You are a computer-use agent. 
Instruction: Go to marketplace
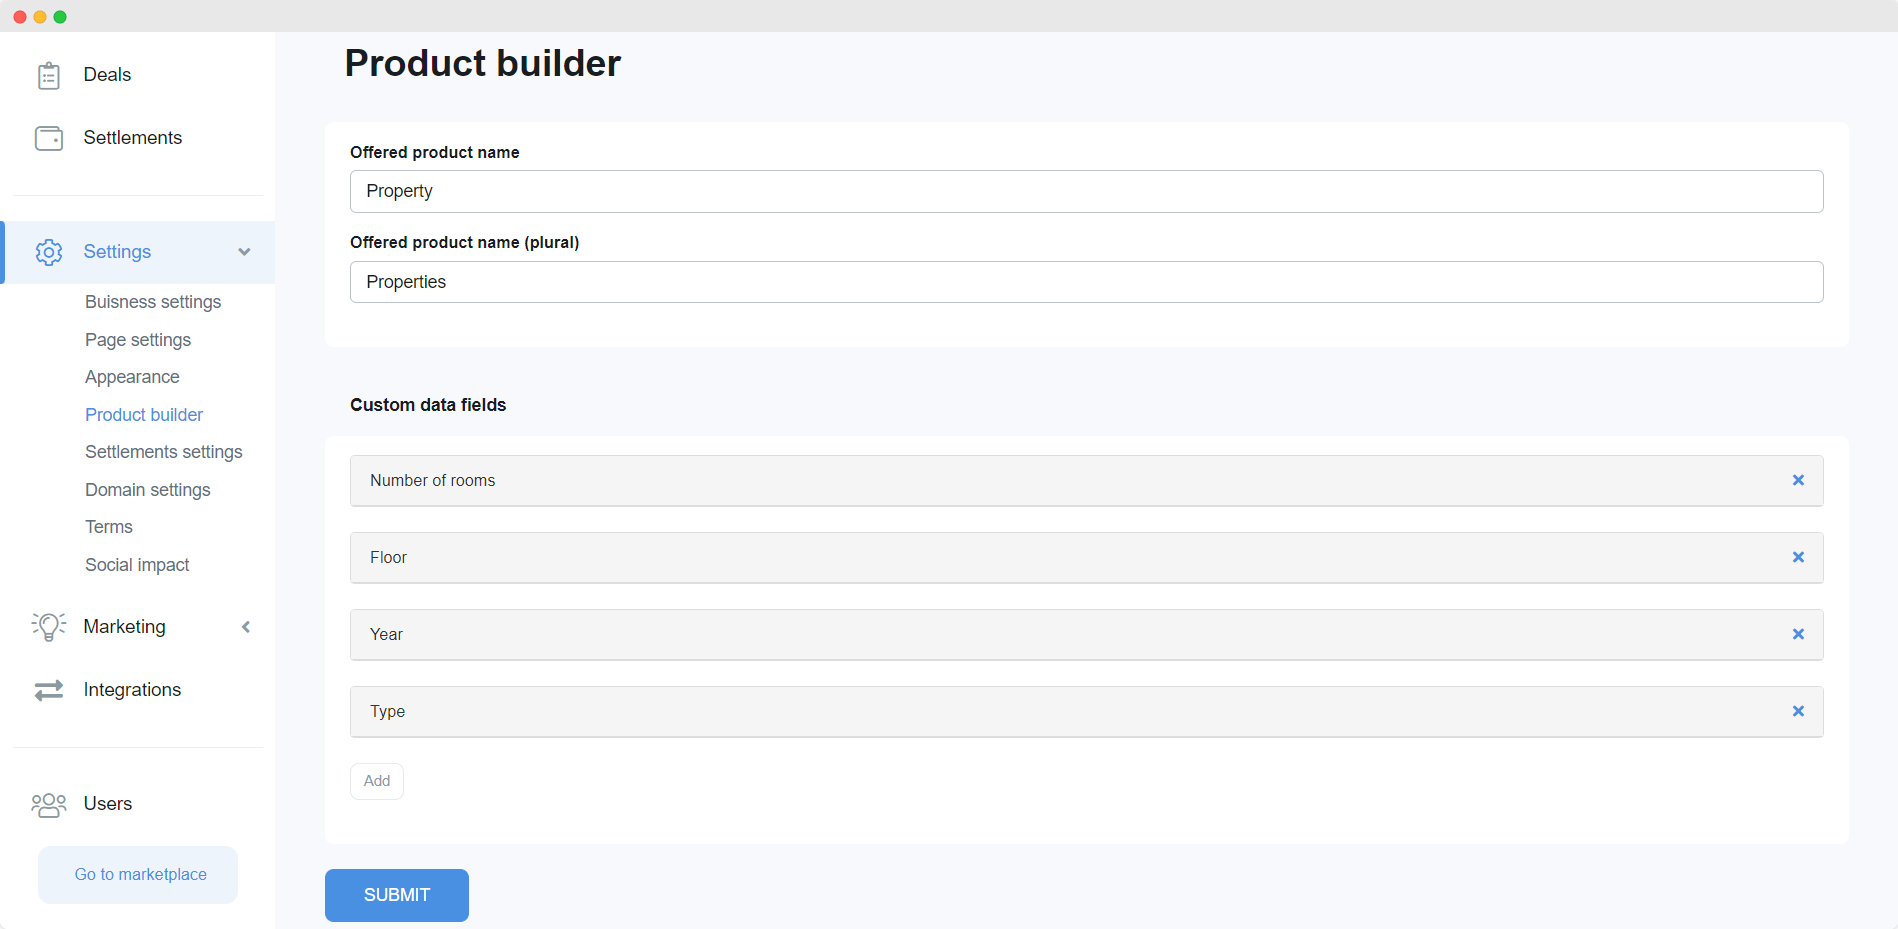coord(138,875)
